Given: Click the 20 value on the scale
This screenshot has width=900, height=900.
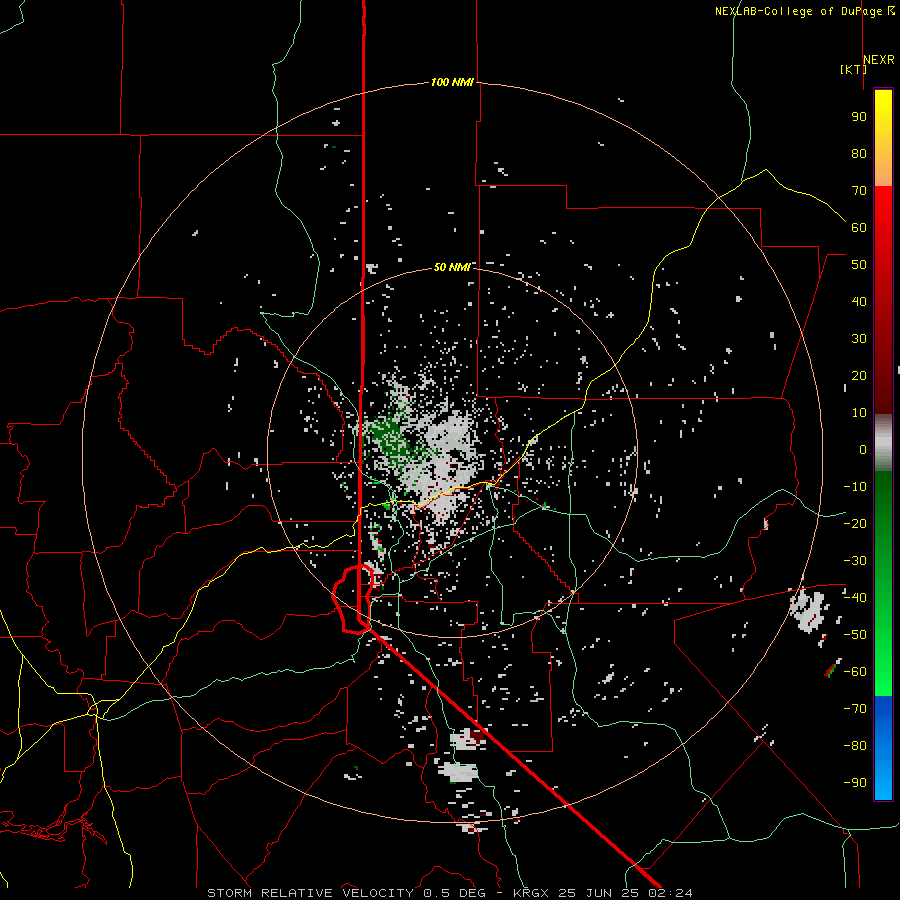Looking at the screenshot, I should pos(859,376).
